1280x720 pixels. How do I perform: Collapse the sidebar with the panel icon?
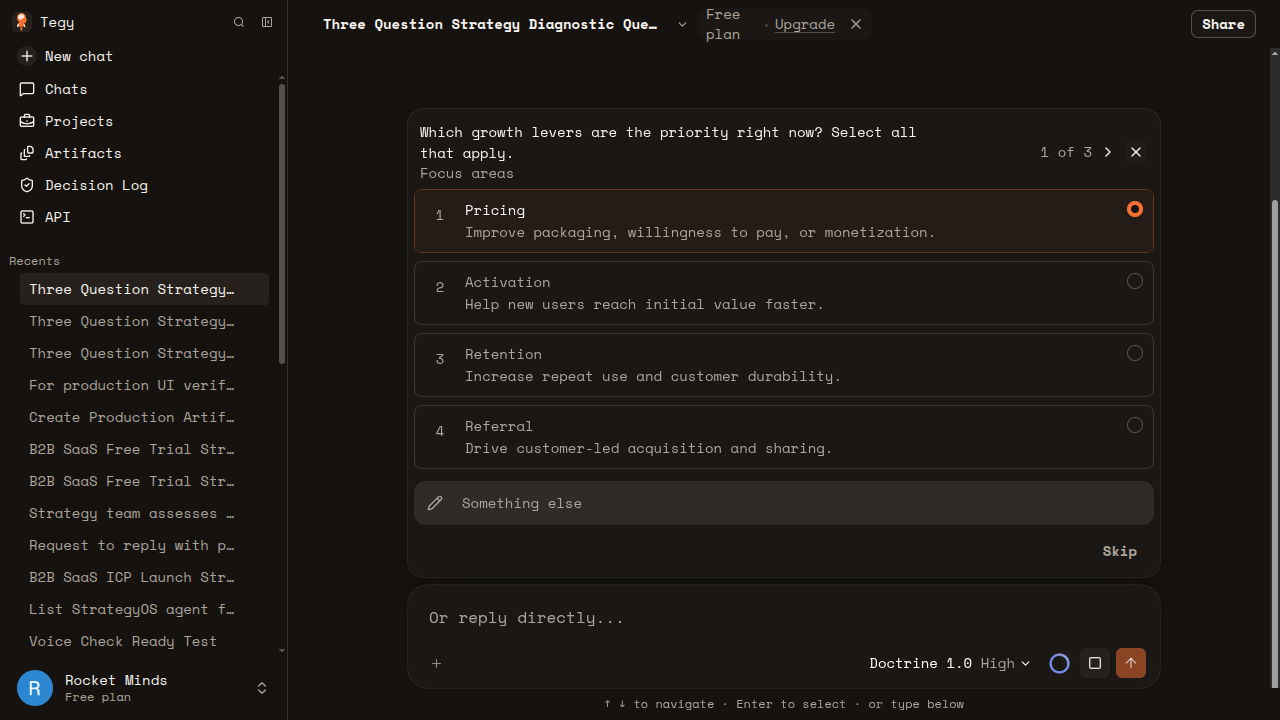click(267, 22)
